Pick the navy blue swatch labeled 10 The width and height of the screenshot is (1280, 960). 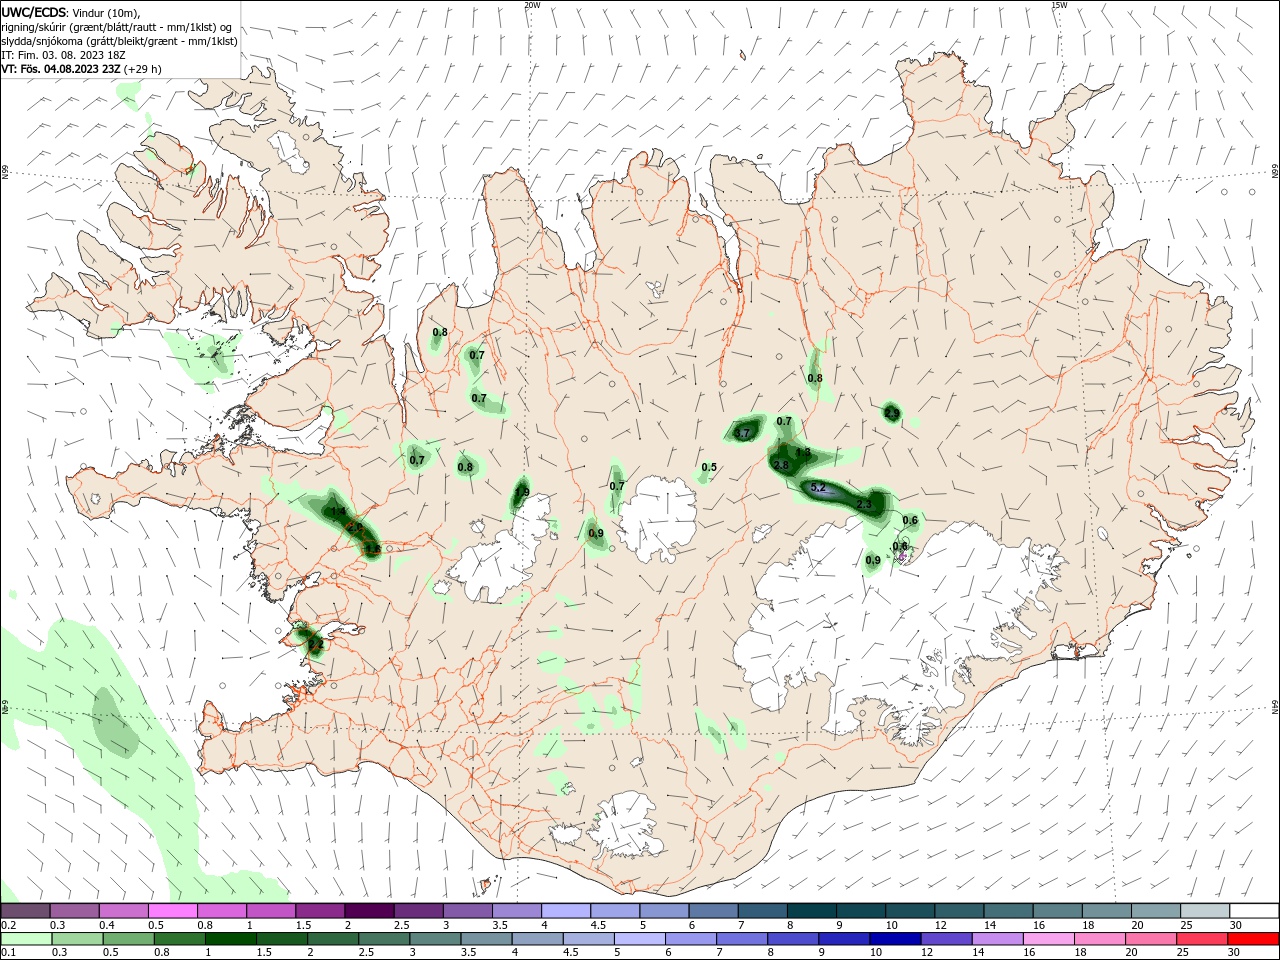pos(895,939)
